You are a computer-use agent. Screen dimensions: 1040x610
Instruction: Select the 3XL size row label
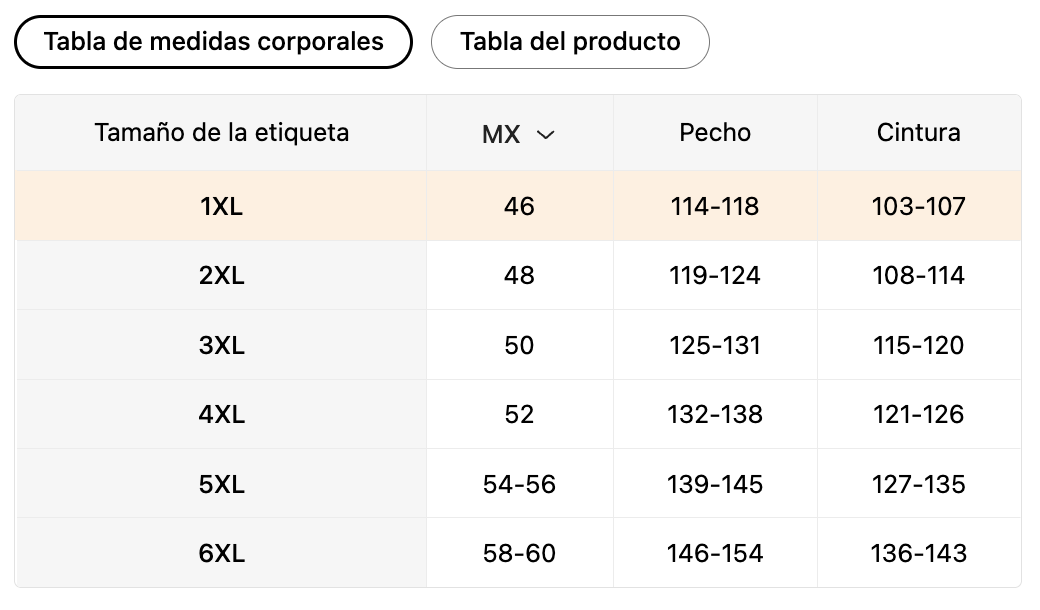pyautogui.click(x=222, y=345)
